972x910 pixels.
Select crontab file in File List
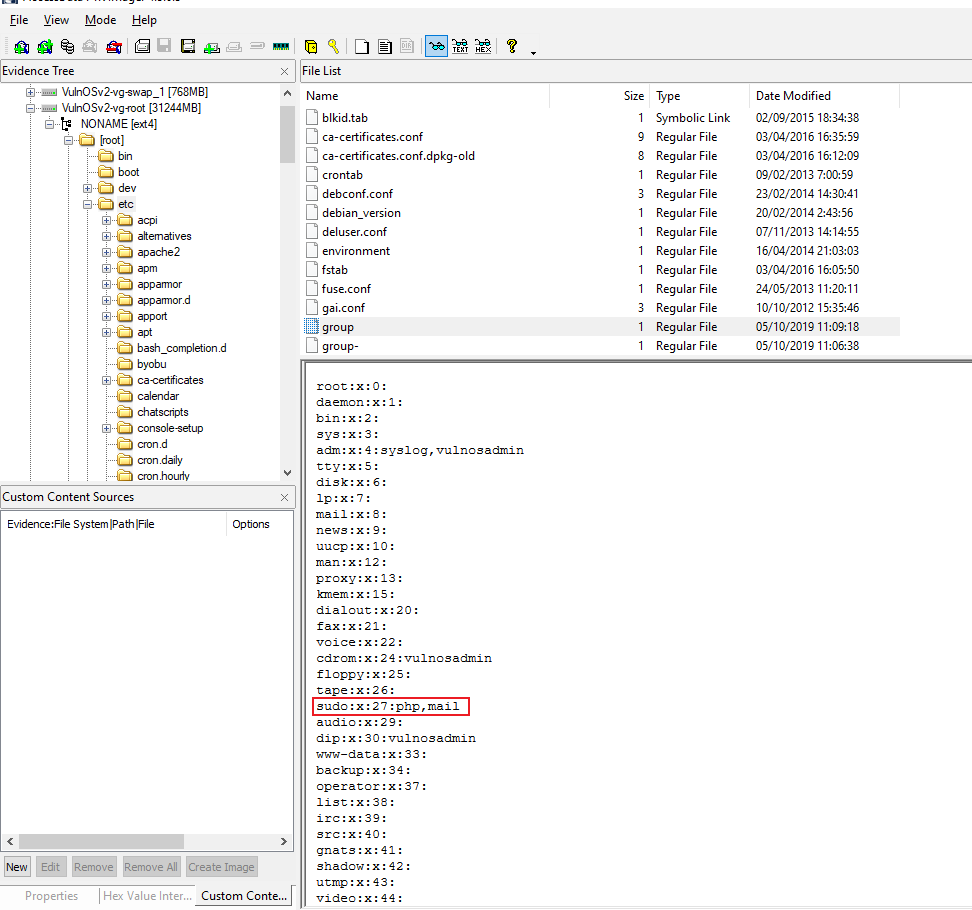tap(341, 175)
